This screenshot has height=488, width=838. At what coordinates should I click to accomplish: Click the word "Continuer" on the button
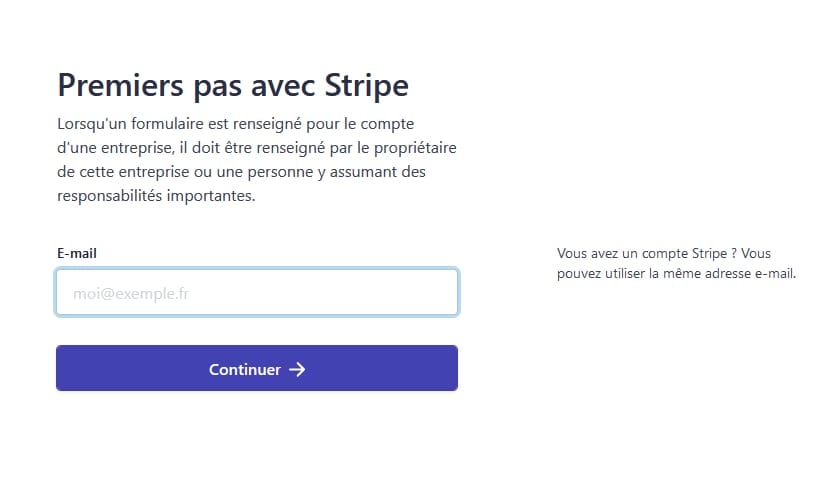[x=245, y=369]
